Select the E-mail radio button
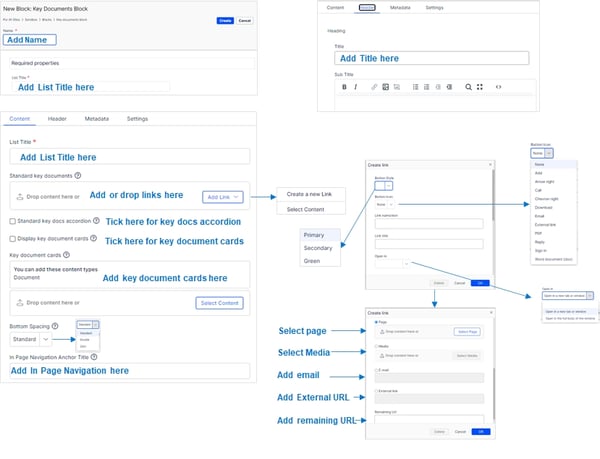This screenshot has height=459, width=600. (377, 370)
